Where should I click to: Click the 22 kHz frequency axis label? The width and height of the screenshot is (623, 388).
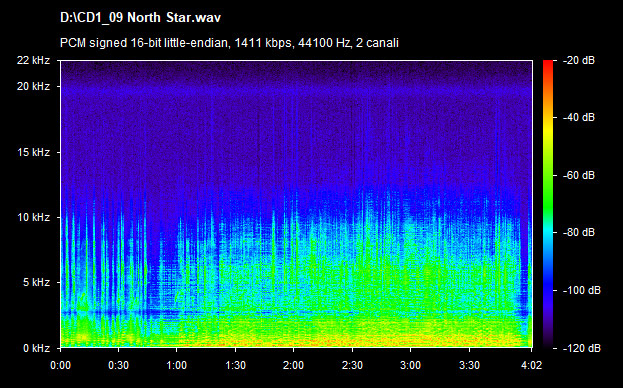33,60
